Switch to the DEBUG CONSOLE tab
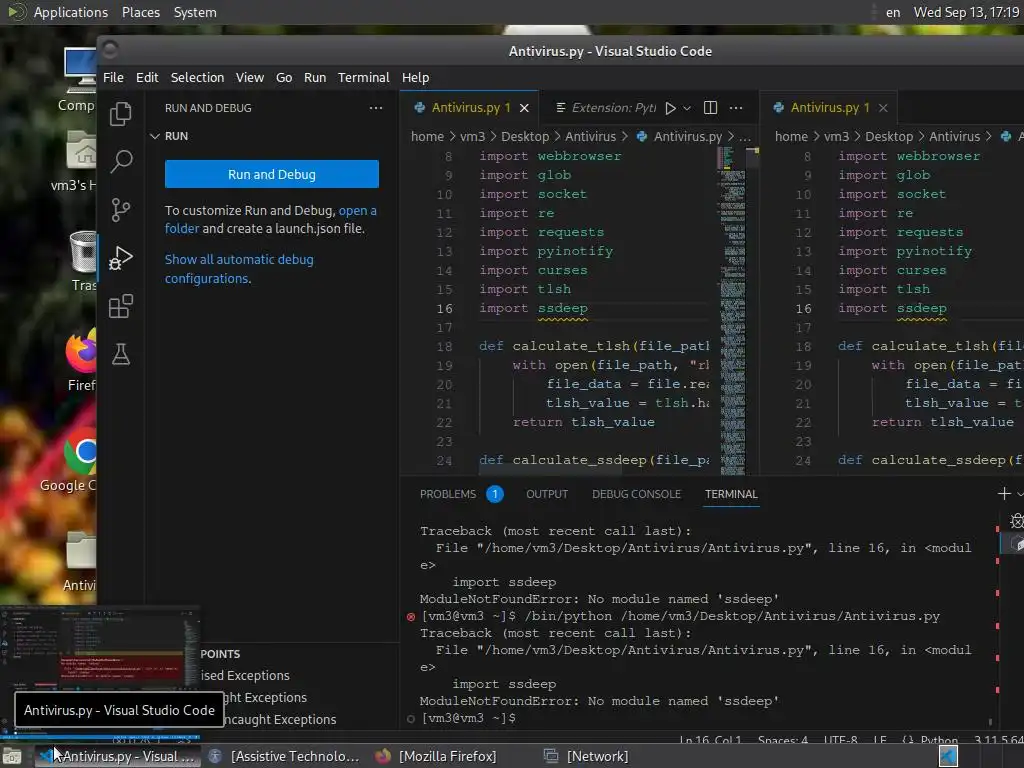 637,494
